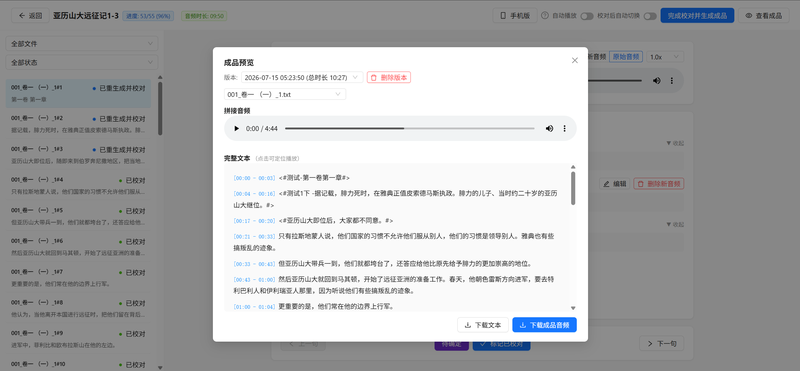Click the sentence list scroll-down arrow
The height and width of the screenshot is (371, 800).
pyautogui.click(x=160, y=367)
